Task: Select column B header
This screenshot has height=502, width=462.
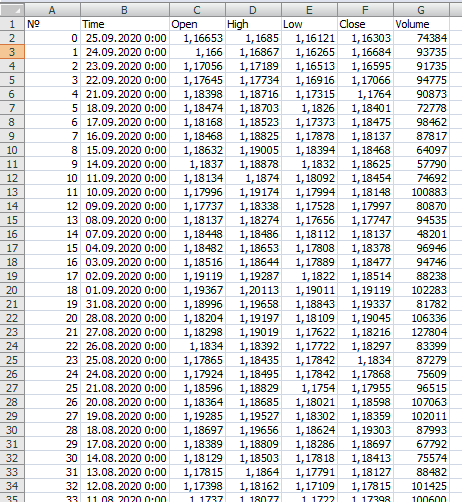Action: [125, 10]
